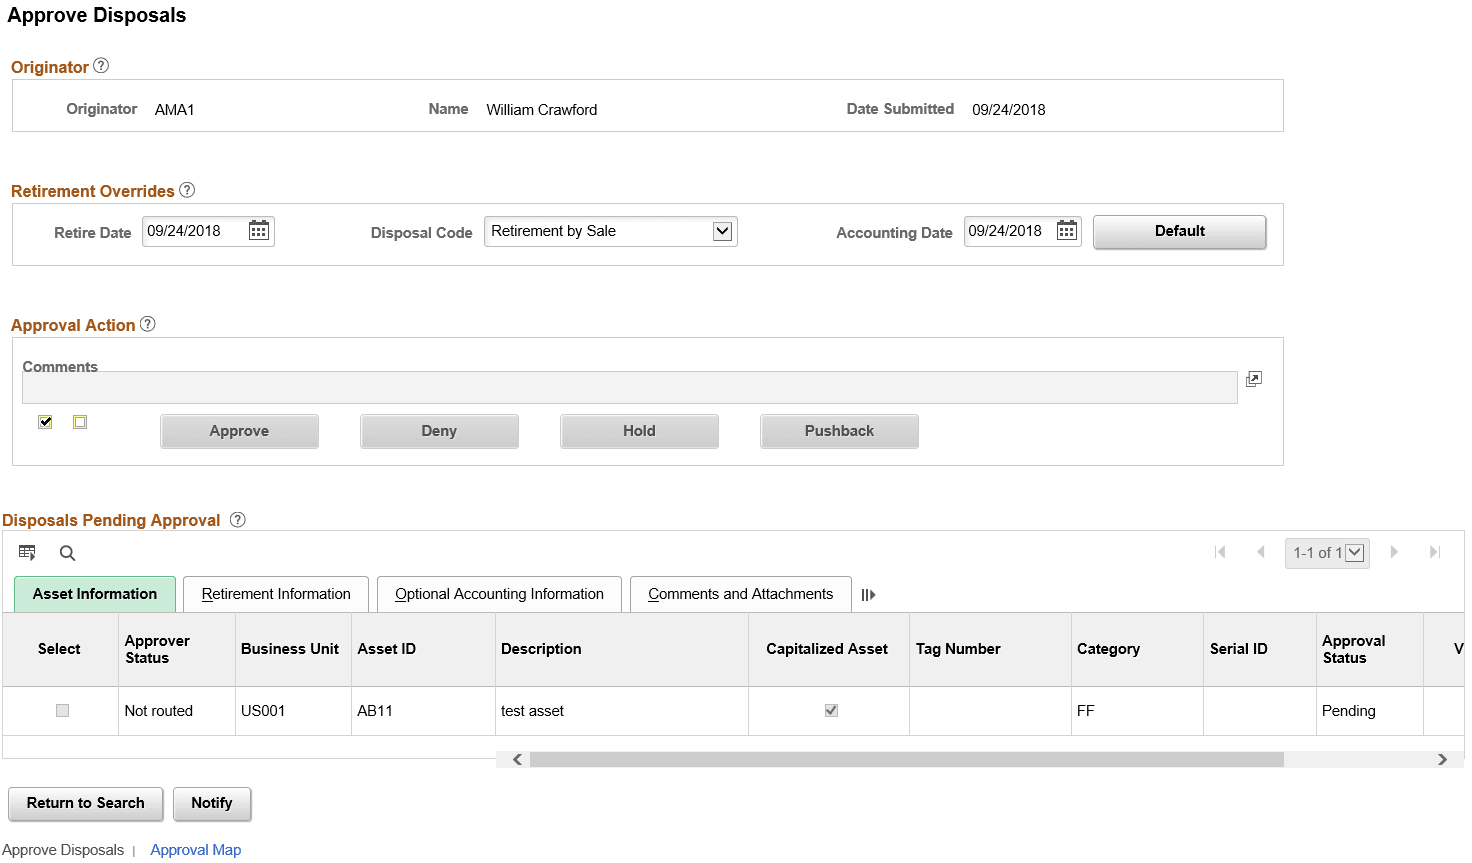The height and width of the screenshot is (863, 1472).
Task: Click the Deny button
Action: click(439, 431)
